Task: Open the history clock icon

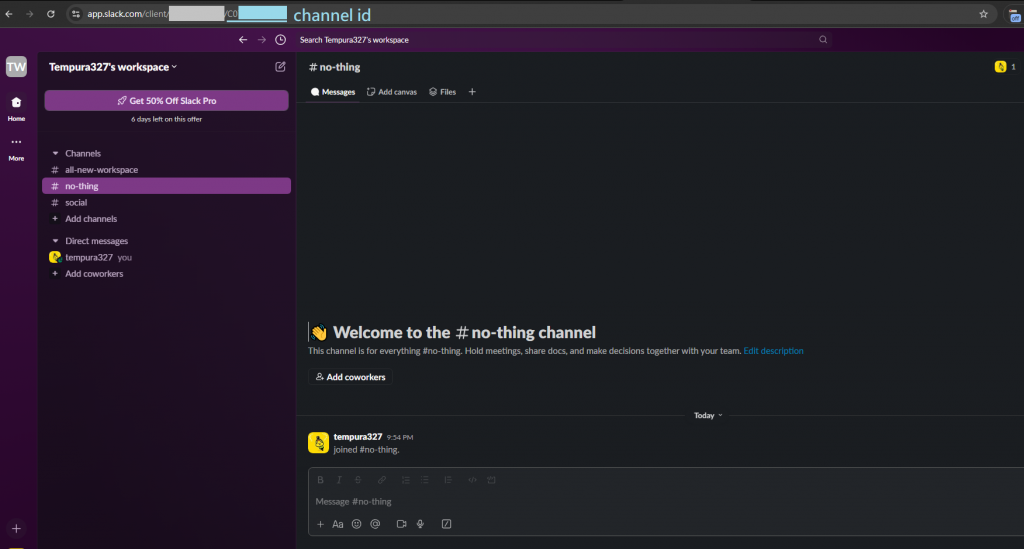Action: click(x=281, y=40)
